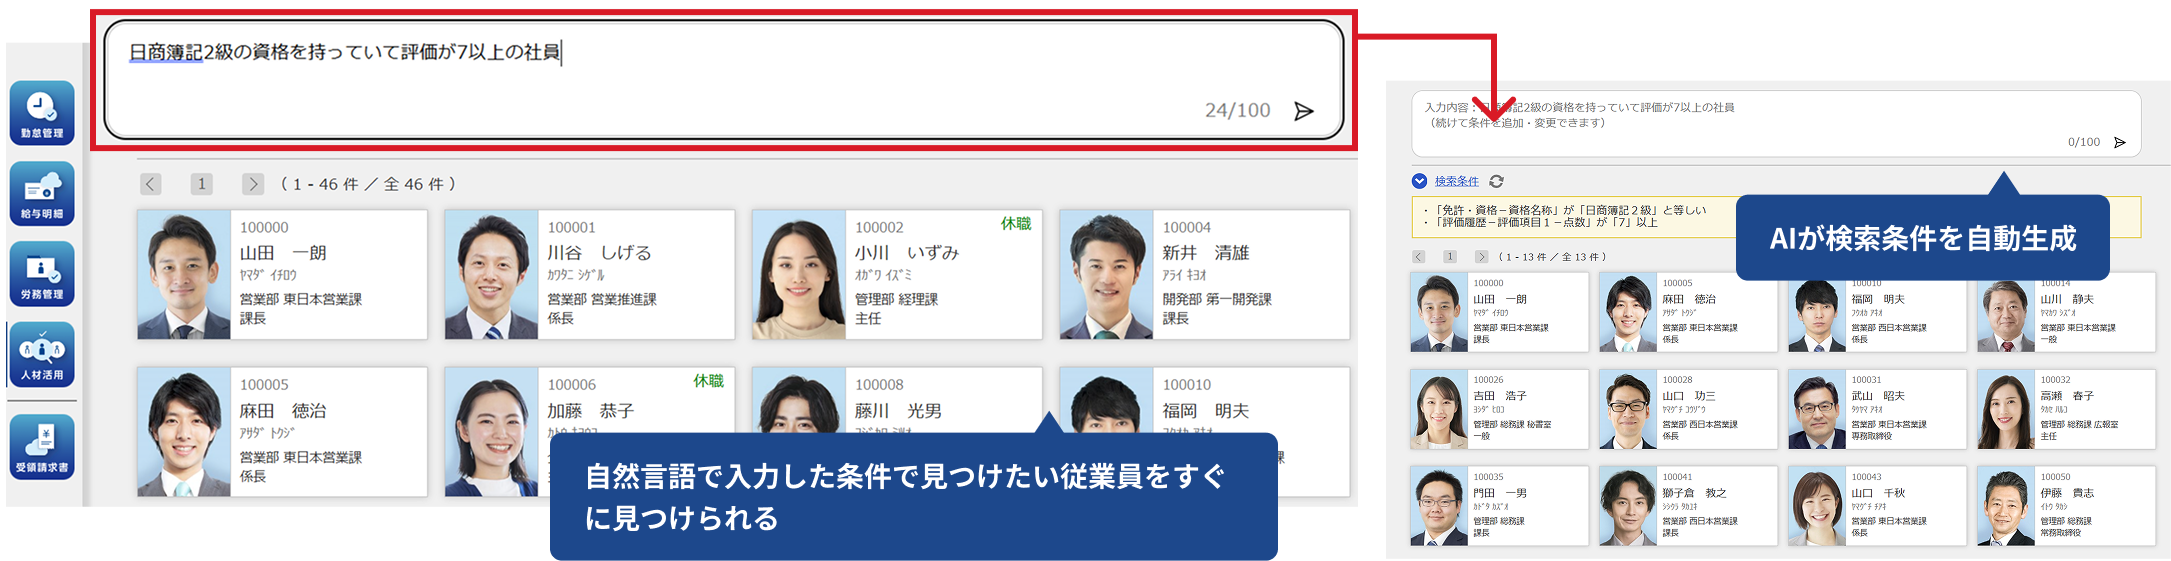Open 門田 一男 employee card
The width and height of the screenshot is (2171, 561).
coord(1499,506)
